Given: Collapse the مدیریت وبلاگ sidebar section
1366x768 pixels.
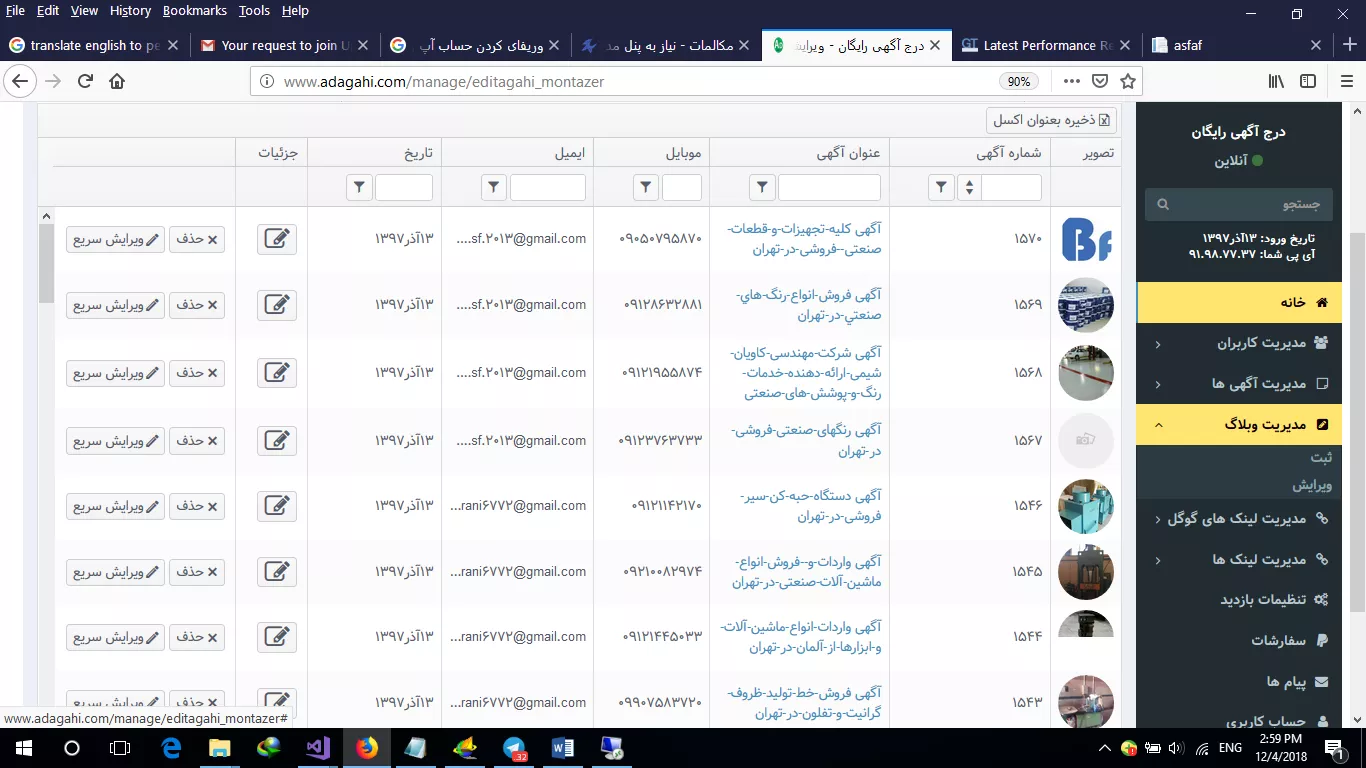Looking at the screenshot, I should [1250, 425].
